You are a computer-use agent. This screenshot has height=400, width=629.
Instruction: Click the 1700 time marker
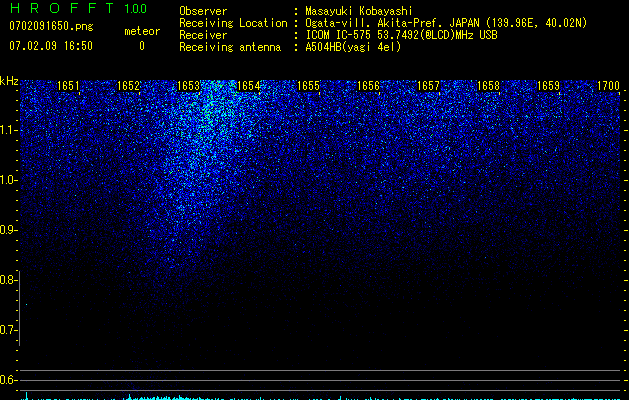click(x=609, y=86)
